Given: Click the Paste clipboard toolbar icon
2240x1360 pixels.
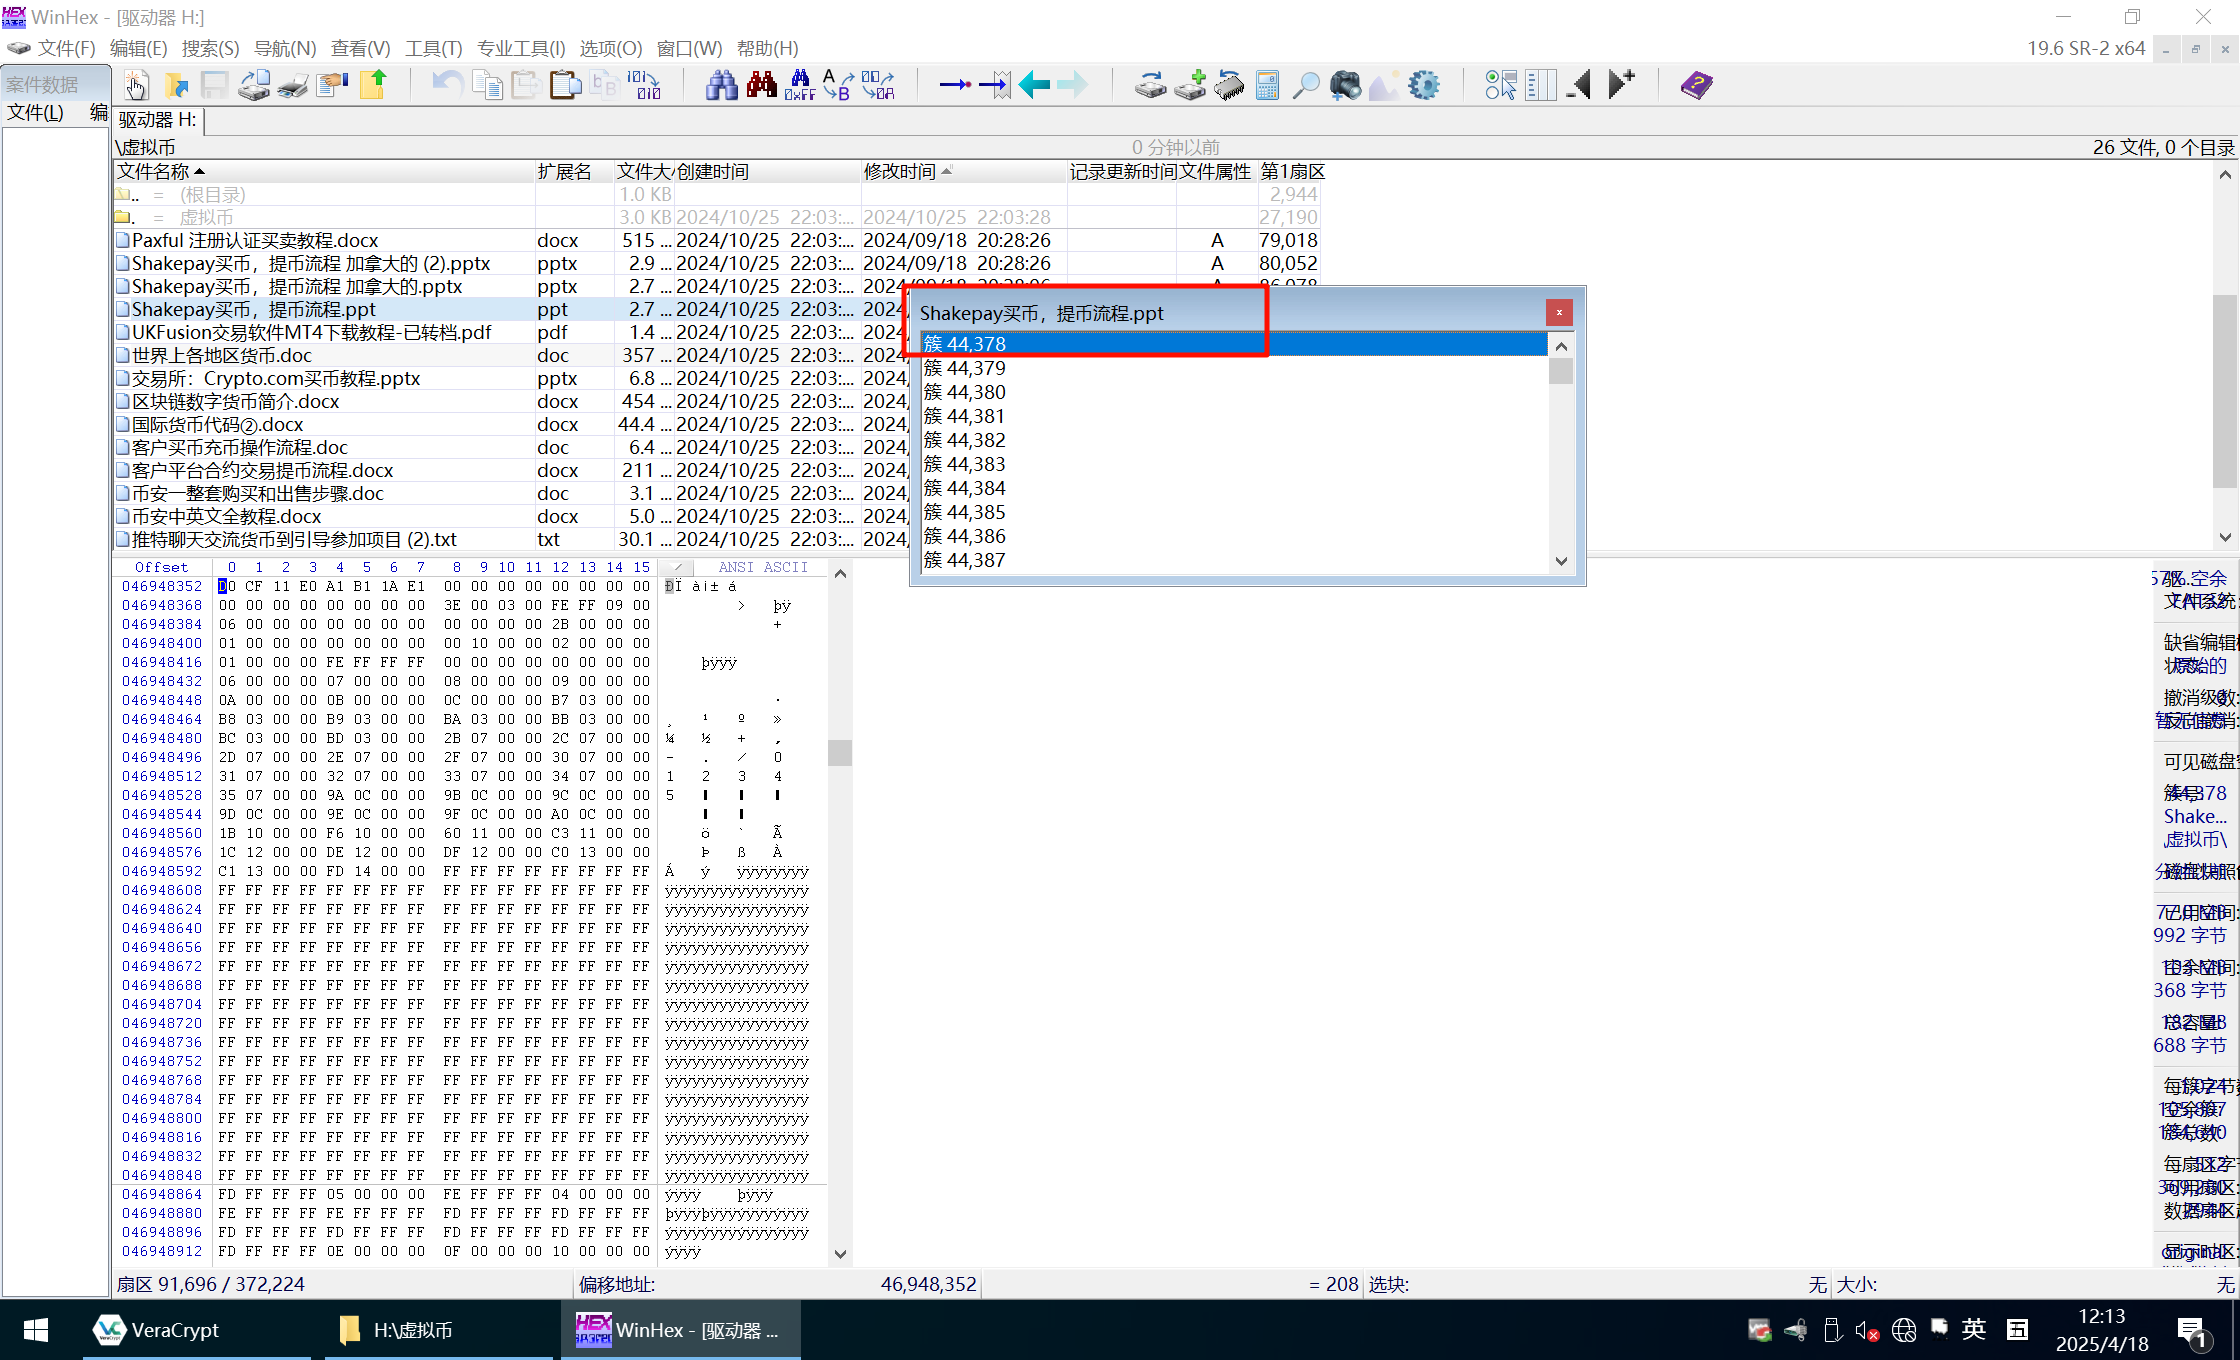Looking at the screenshot, I should click(565, 86).
